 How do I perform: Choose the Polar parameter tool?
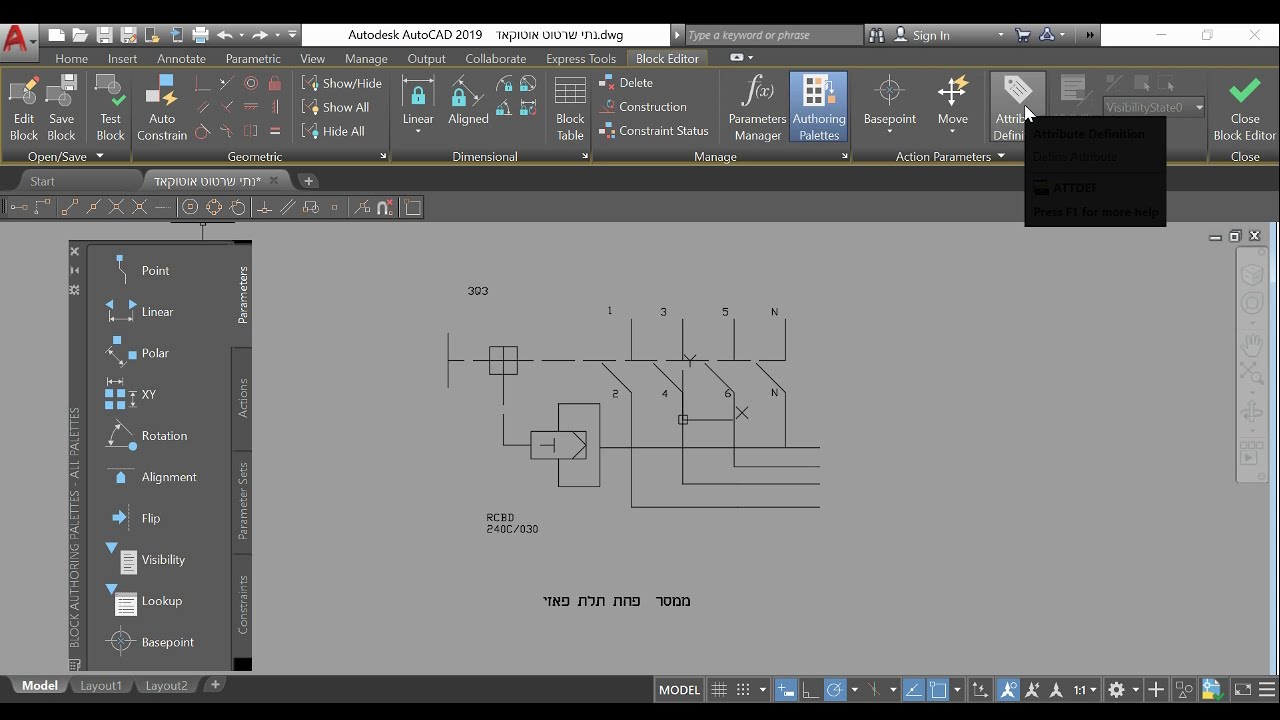point(139,353)
